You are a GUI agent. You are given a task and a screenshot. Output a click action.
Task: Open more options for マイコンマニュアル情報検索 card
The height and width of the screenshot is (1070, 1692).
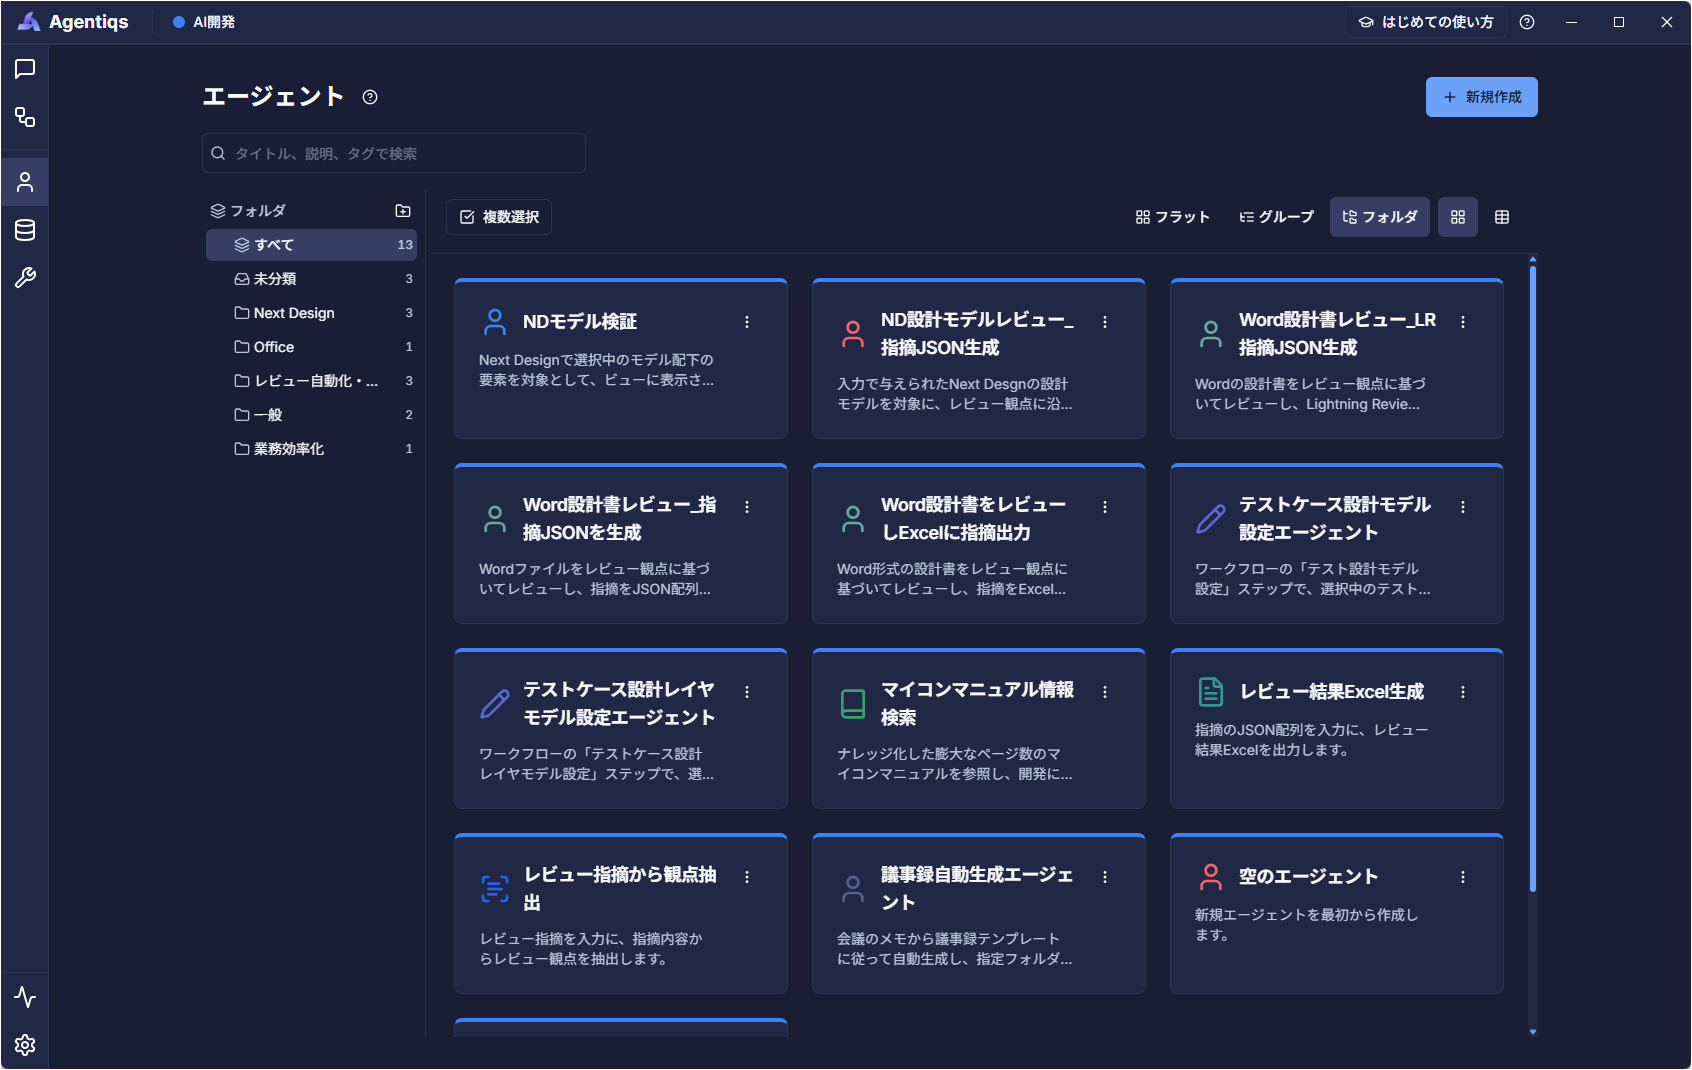1105,692
